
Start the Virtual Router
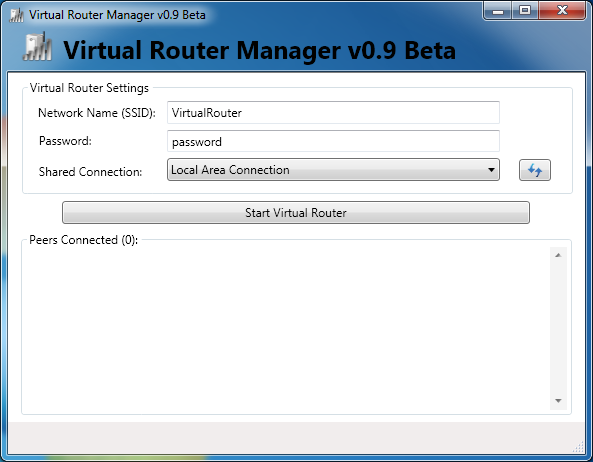[x=296, y=212]
